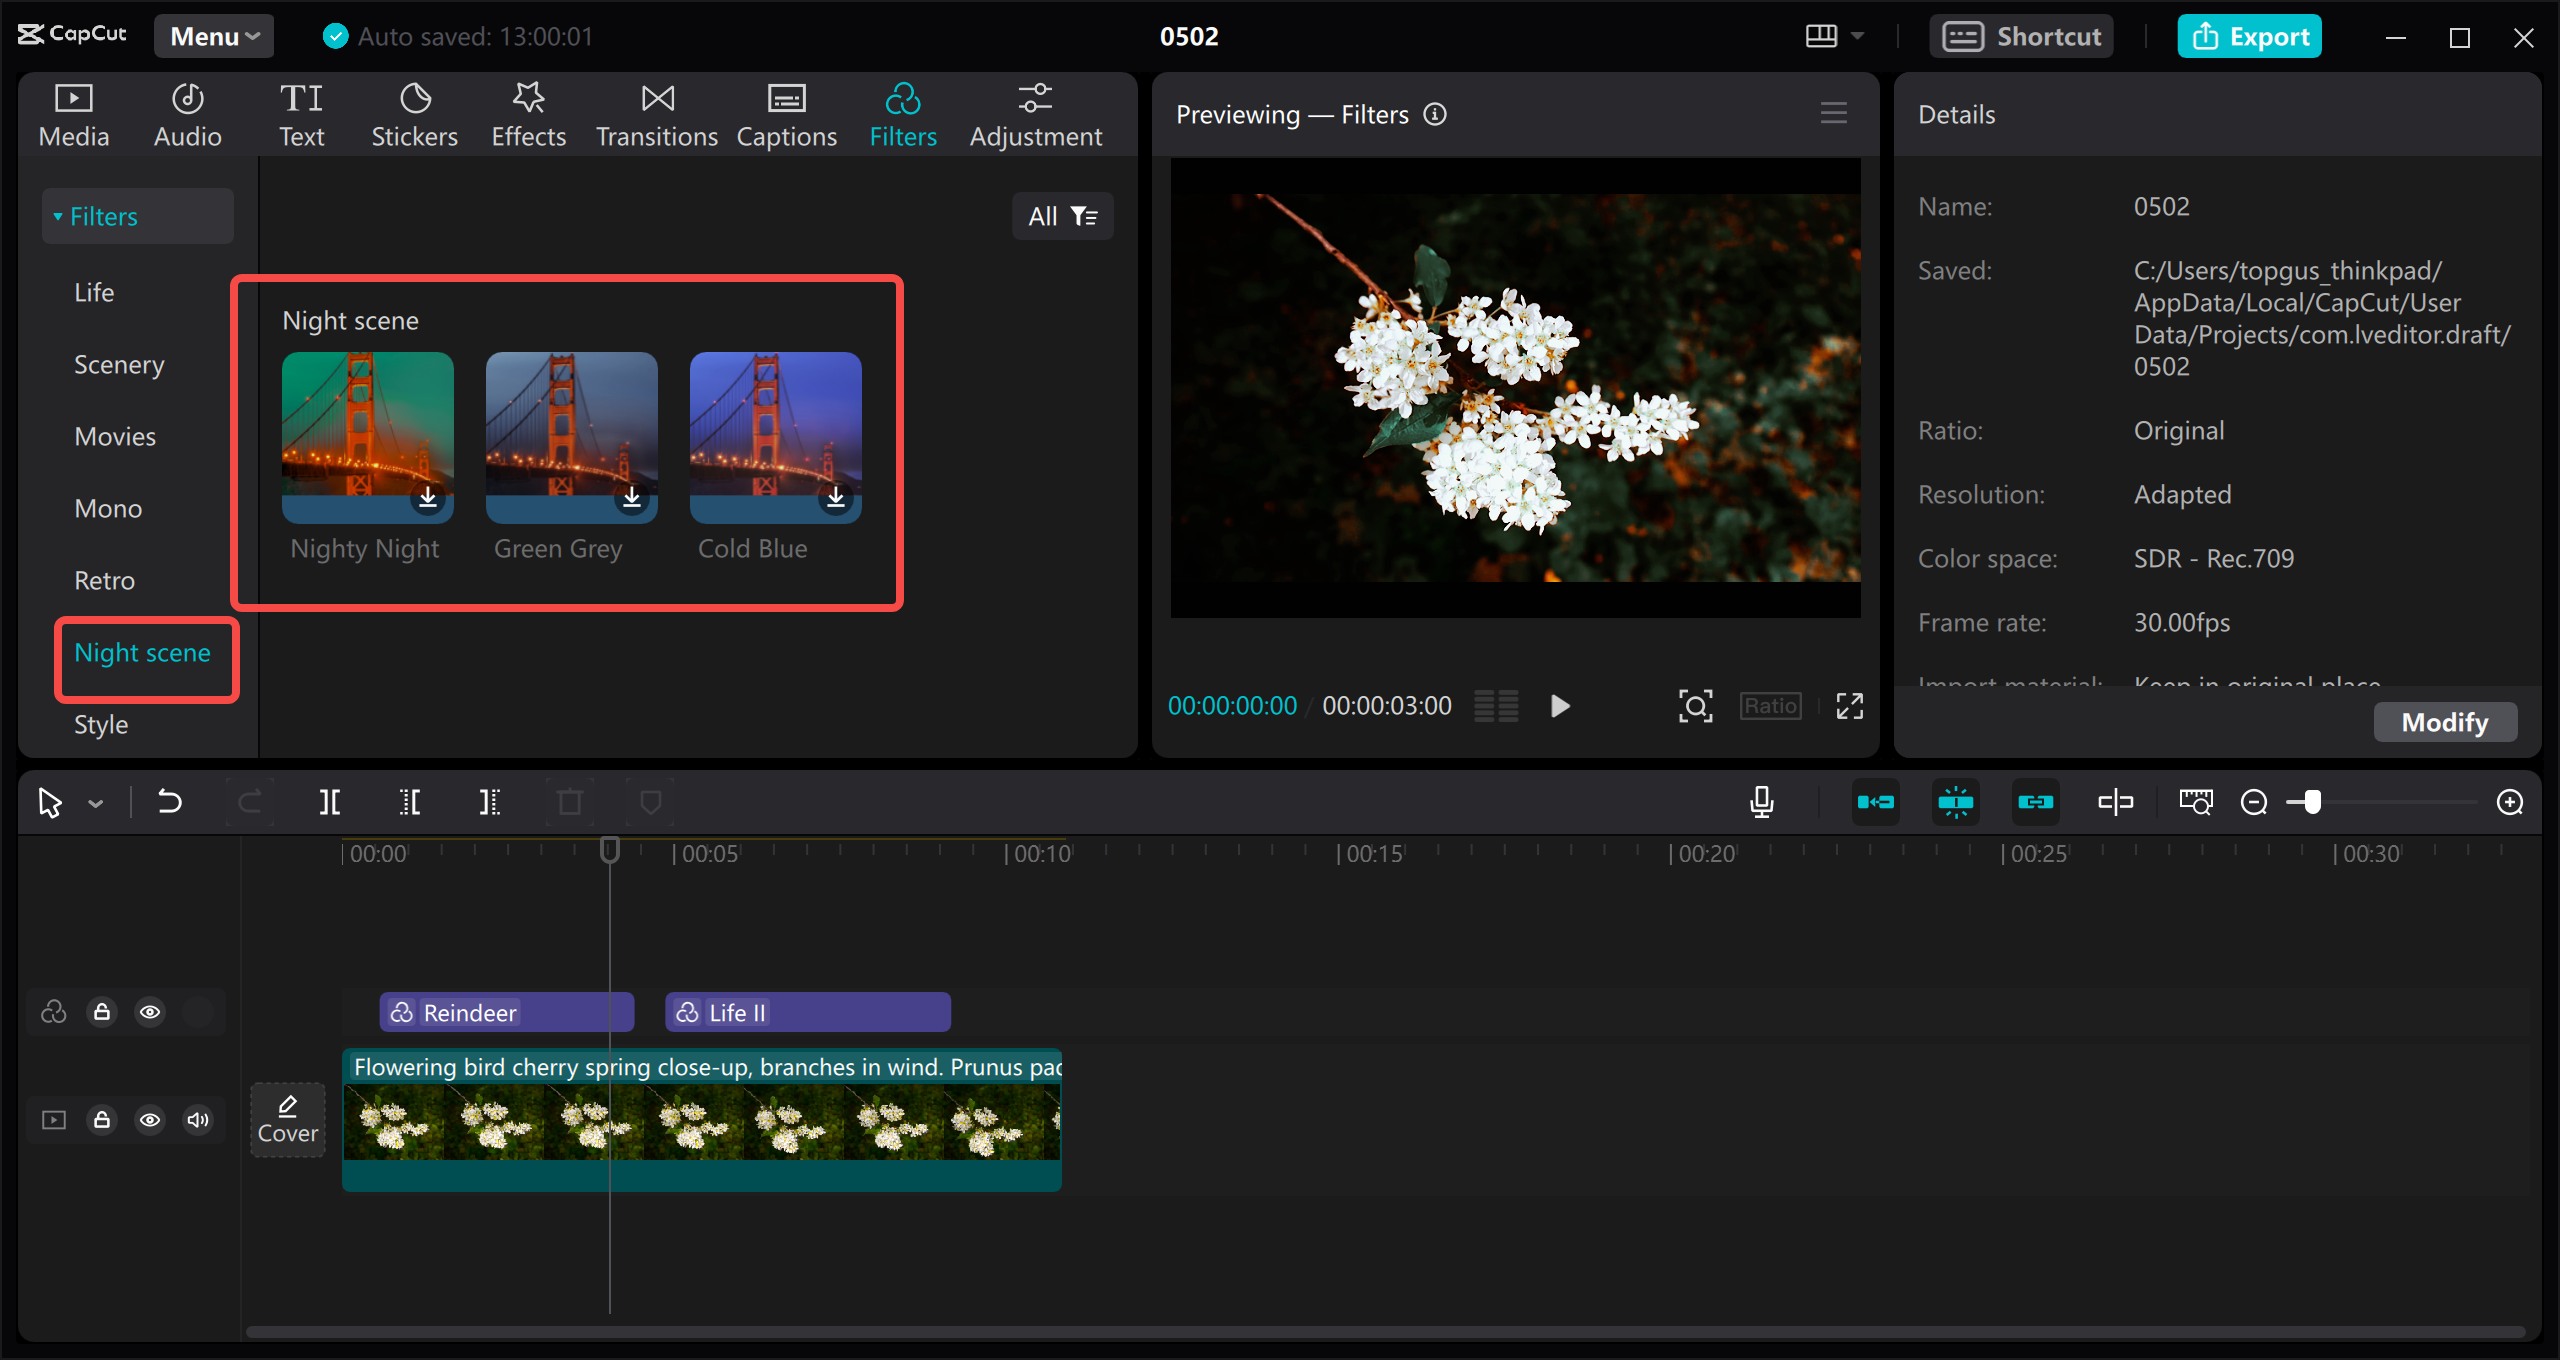The height and width of the screenshot is (1360, 2560).
Task: Open the Menu dropdown
Action: [213, 36]
